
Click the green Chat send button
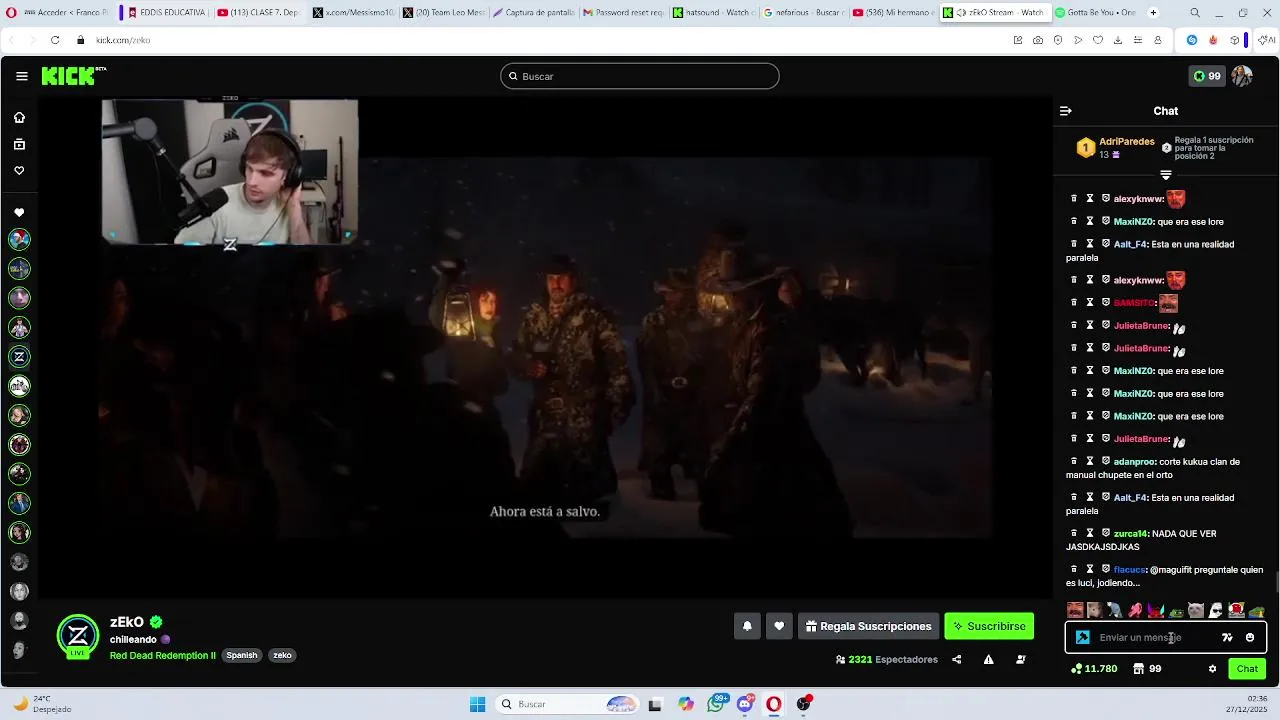point(1247,669)
